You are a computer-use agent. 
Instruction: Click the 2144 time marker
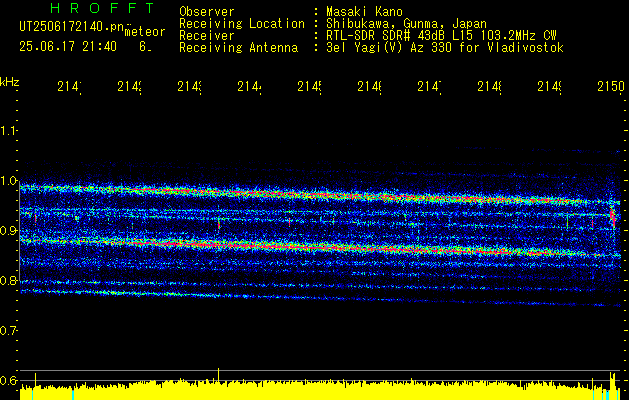[250, 87]
